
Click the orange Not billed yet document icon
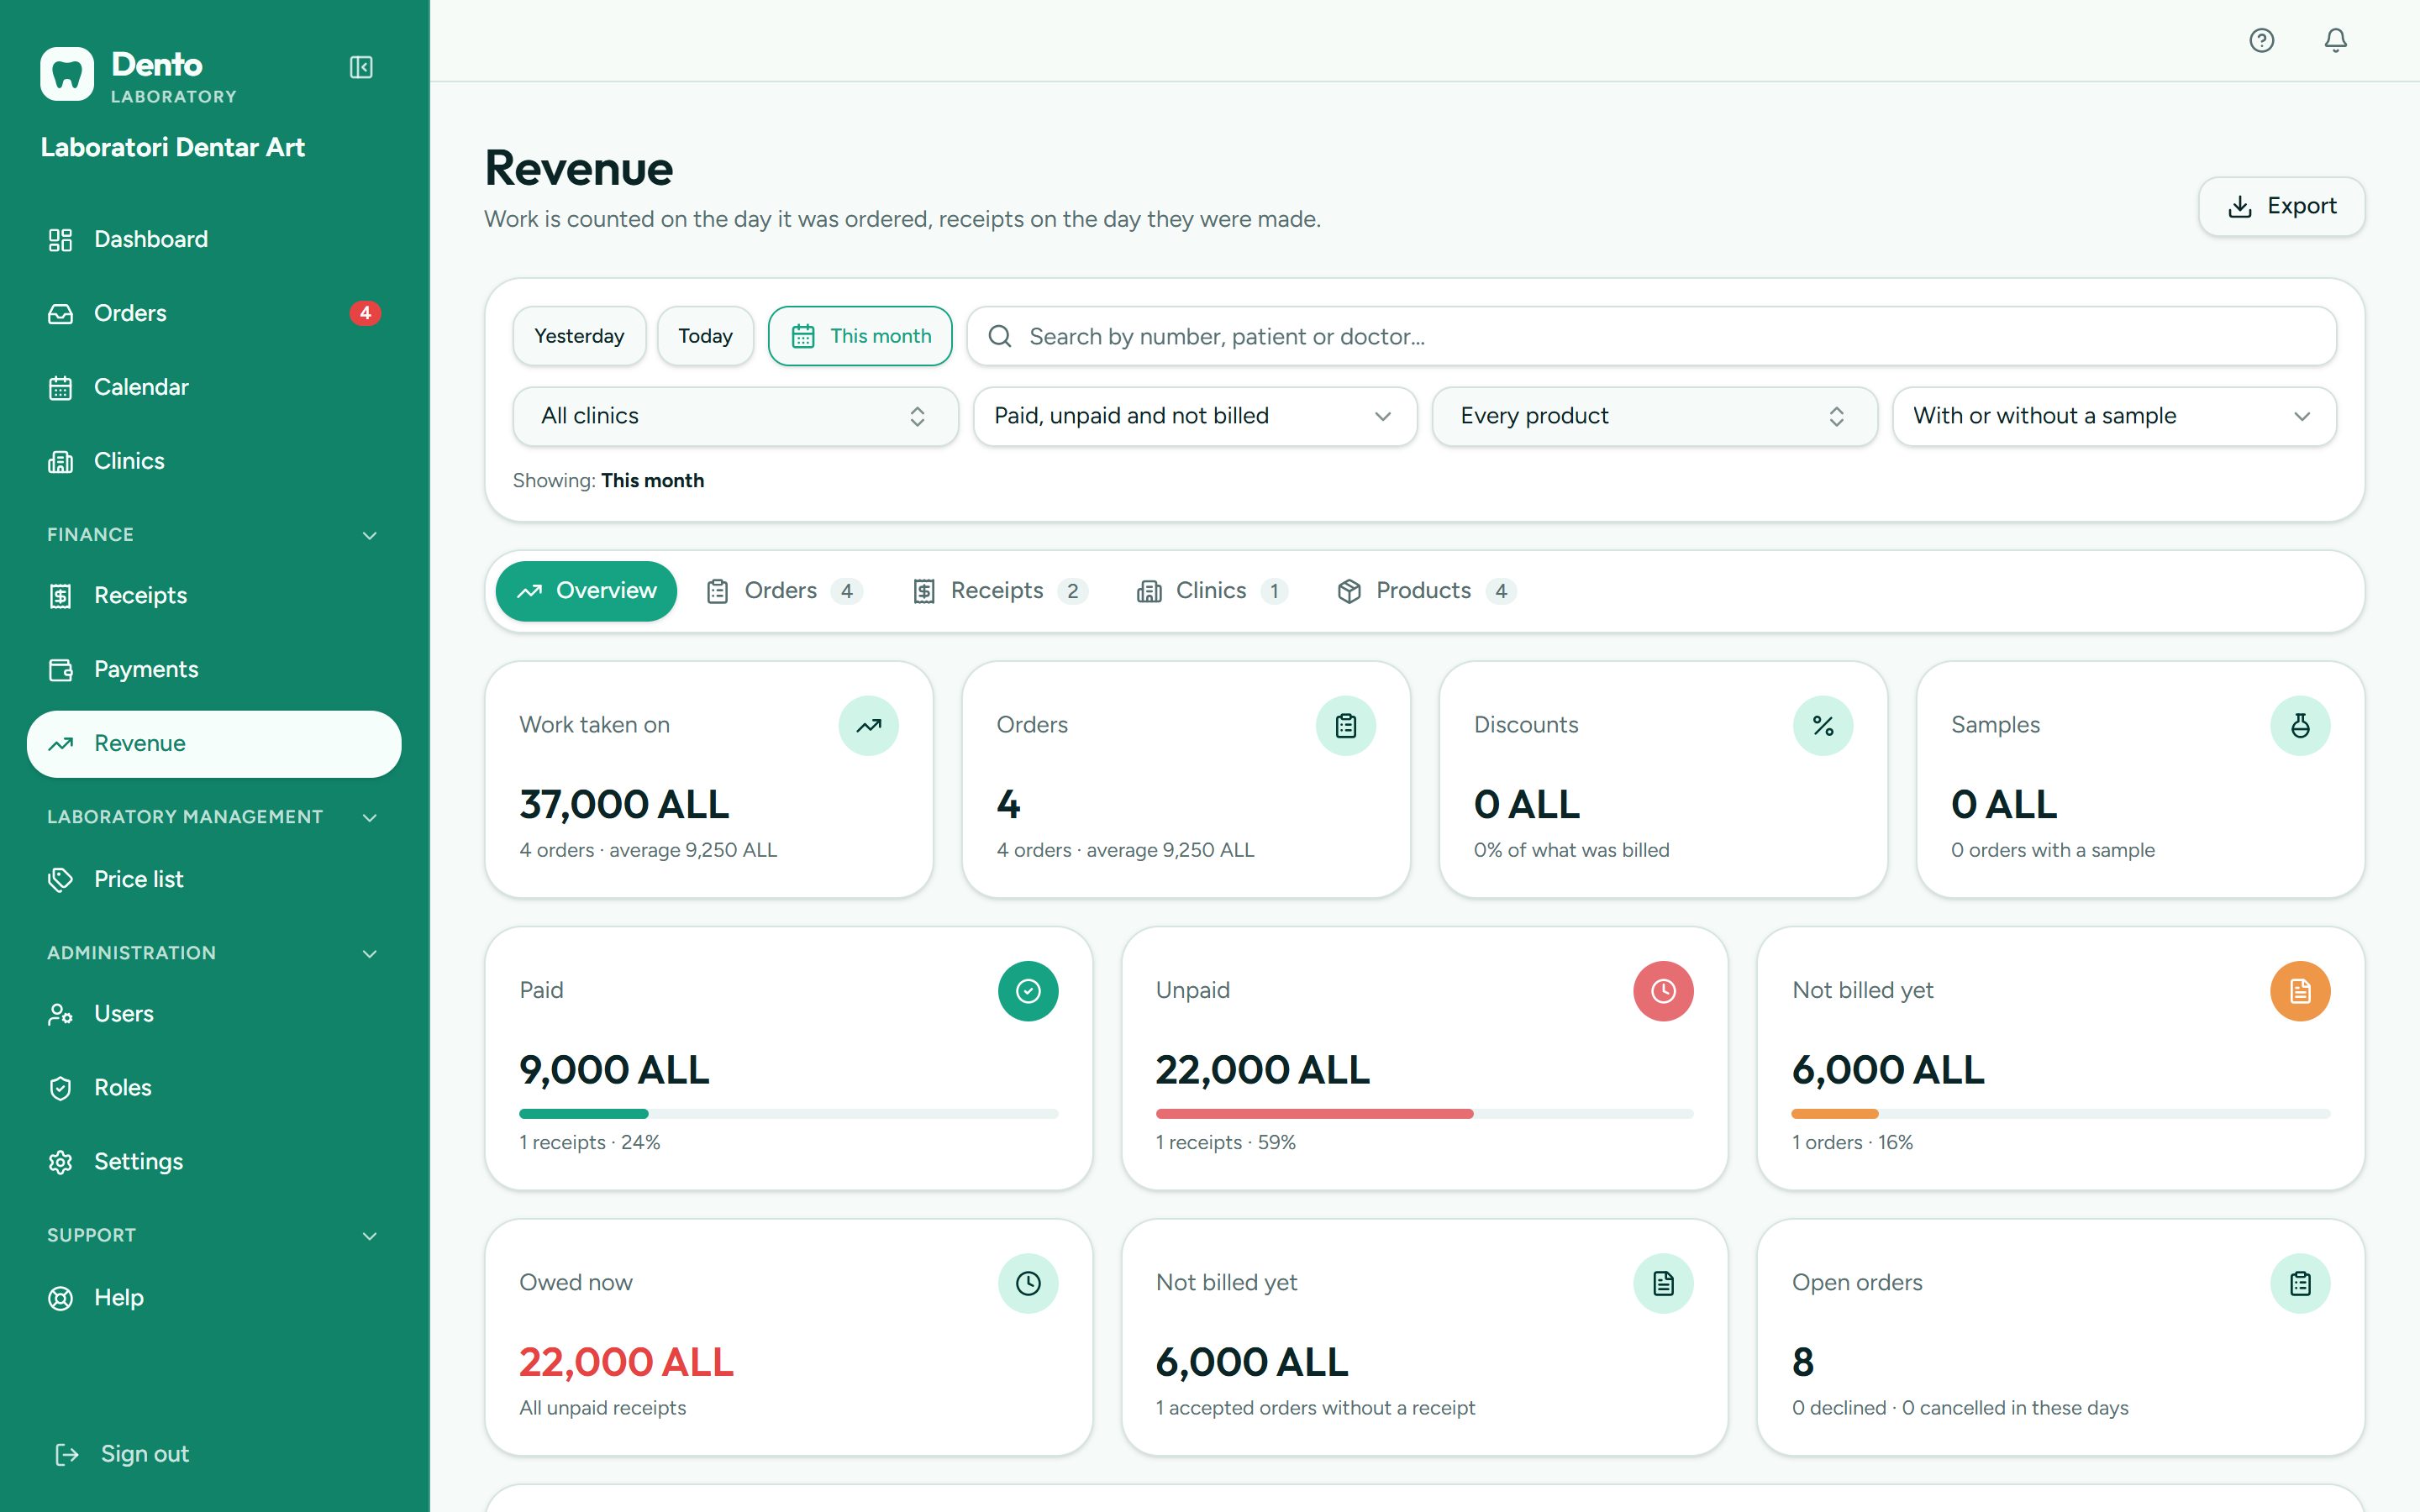[2299, 991]
